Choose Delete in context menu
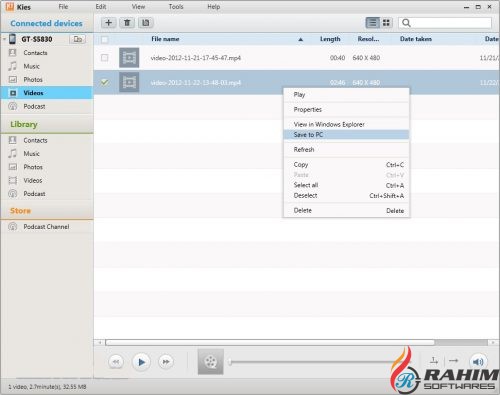Screen dimensions: 500x395 (x=346, y=211)
